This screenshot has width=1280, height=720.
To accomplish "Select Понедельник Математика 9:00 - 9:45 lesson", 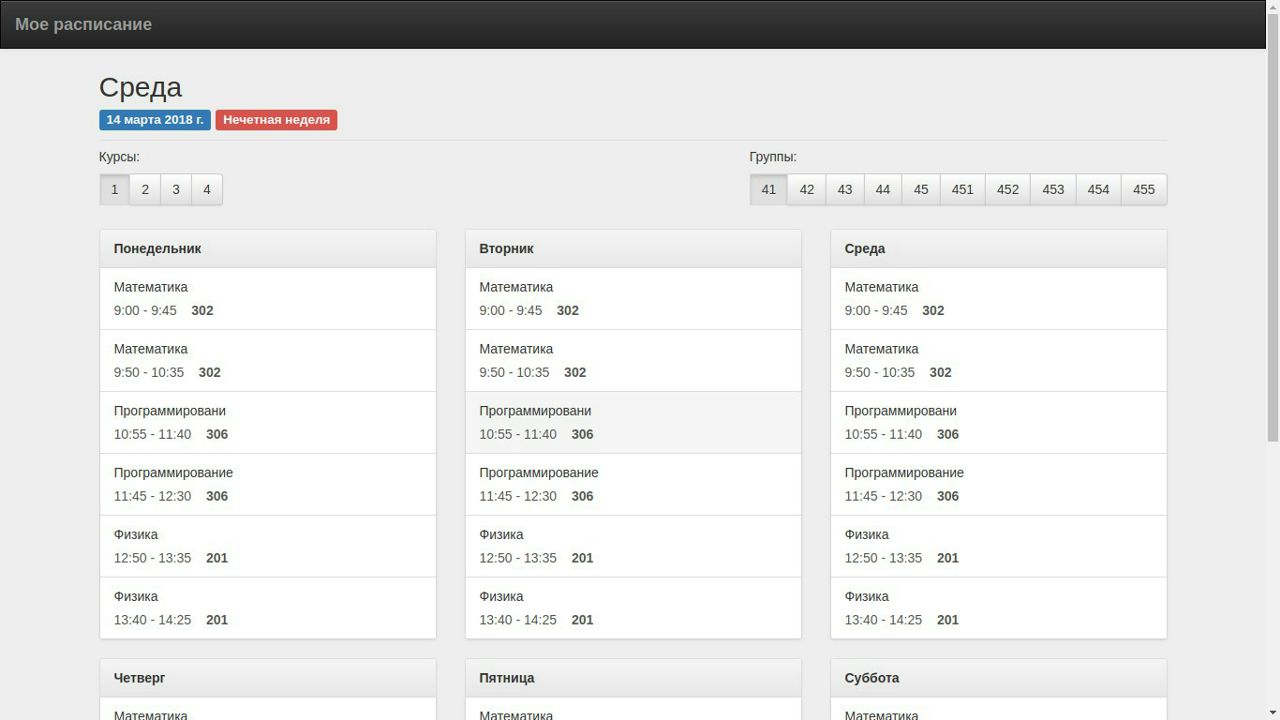I will (x=268, y=299).
